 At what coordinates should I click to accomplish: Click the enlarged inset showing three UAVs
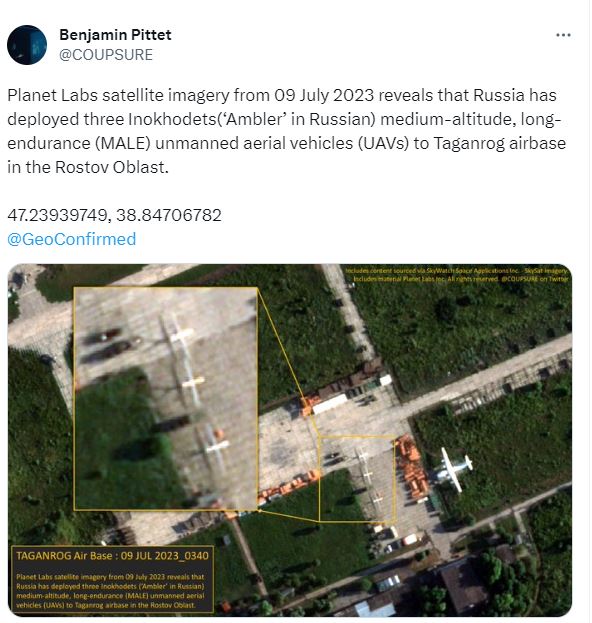point(166,399)
